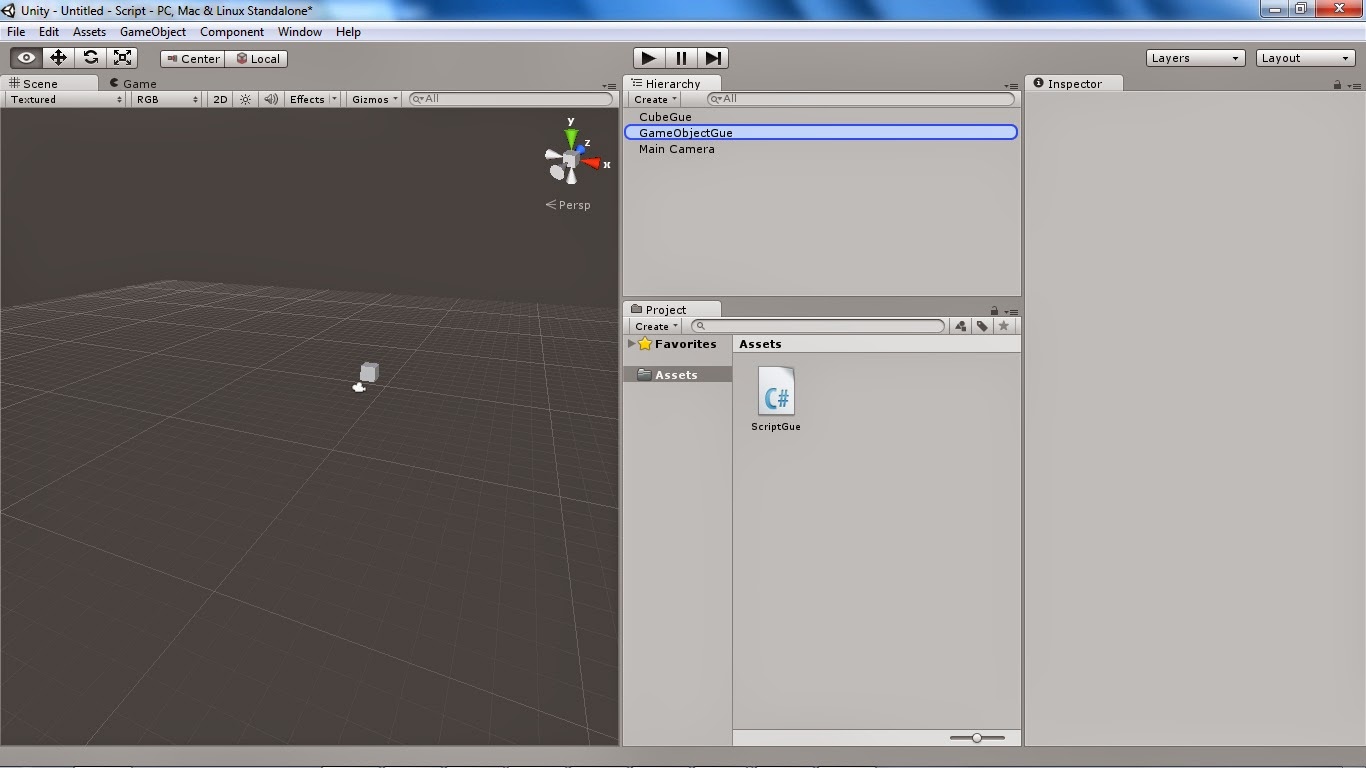This screenshot has height=768, width=1366.
Task: Switch to the Game tab
Action: 133,83
